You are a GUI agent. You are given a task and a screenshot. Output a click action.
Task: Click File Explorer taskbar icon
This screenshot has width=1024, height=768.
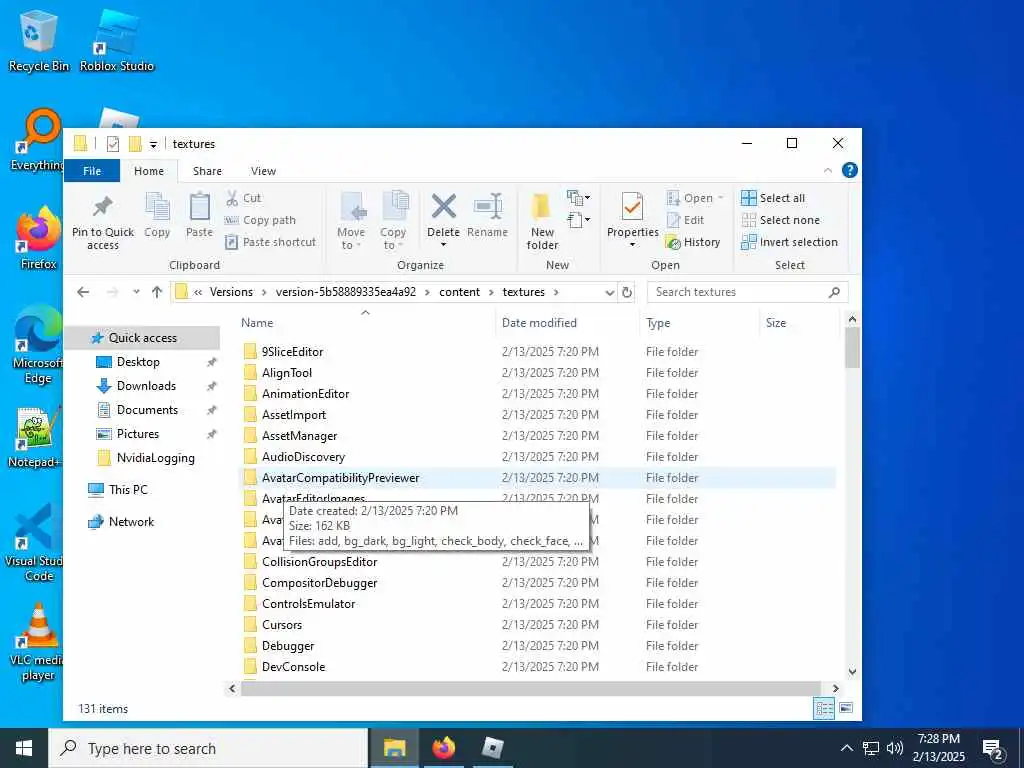click(394, 748)
